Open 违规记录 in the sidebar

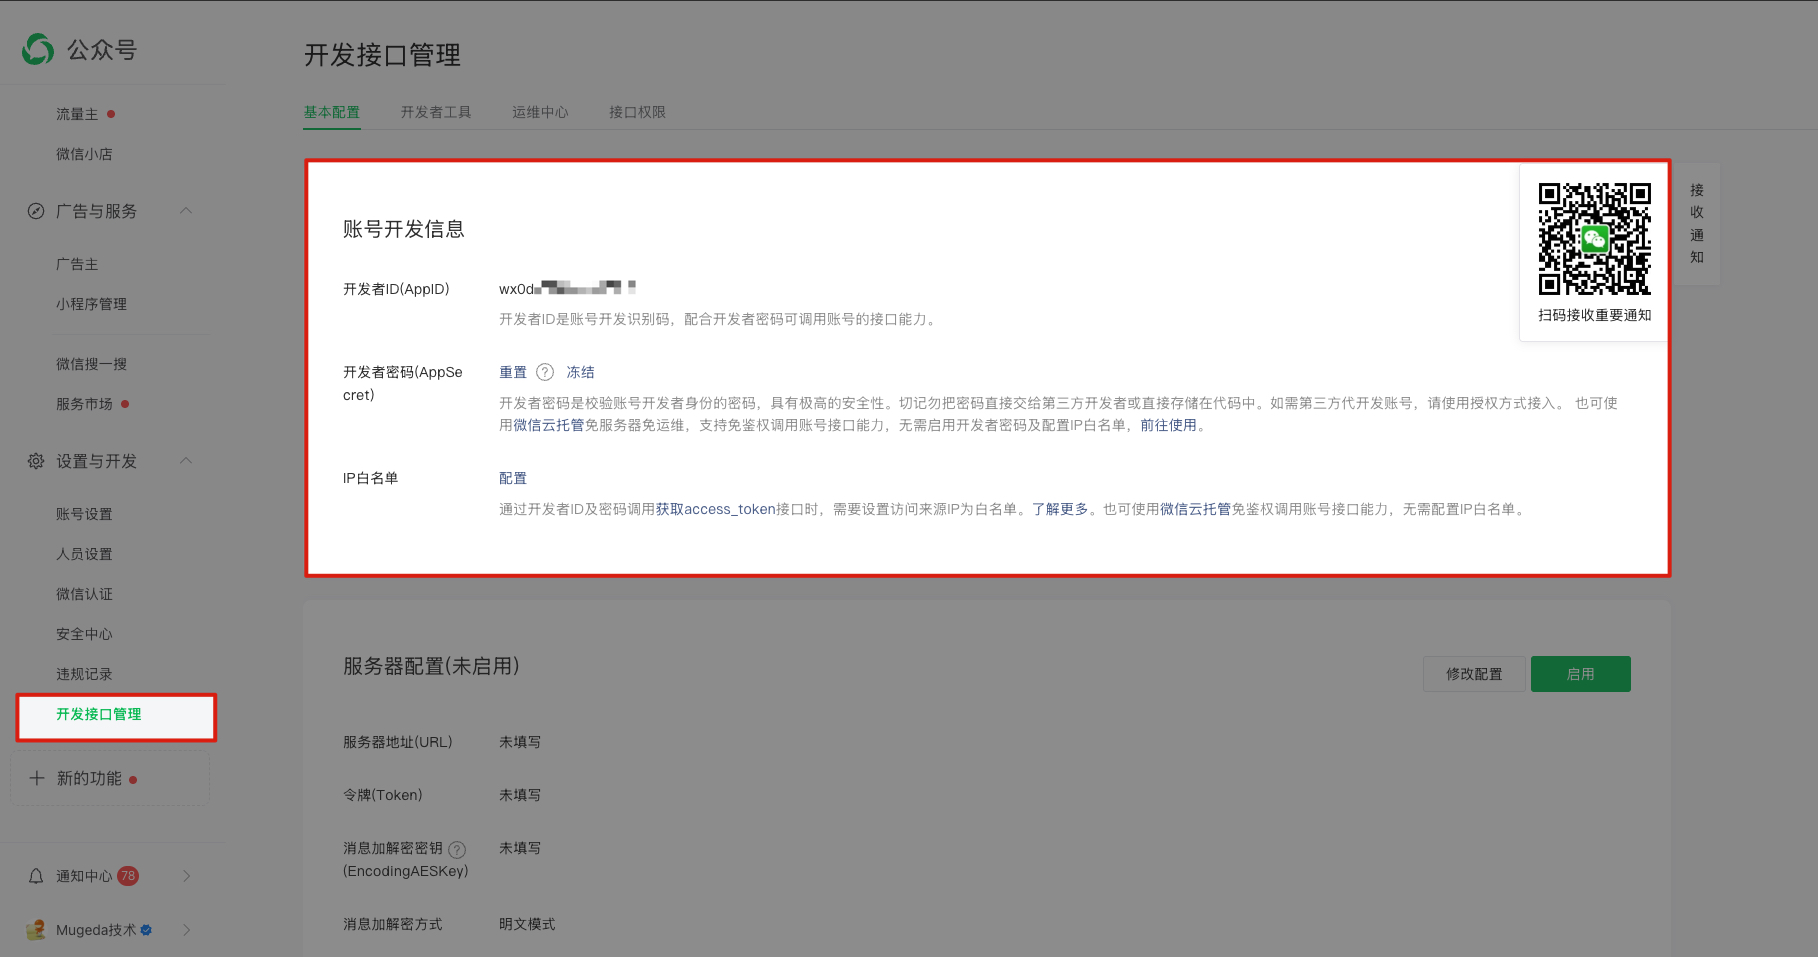point(84,674)
